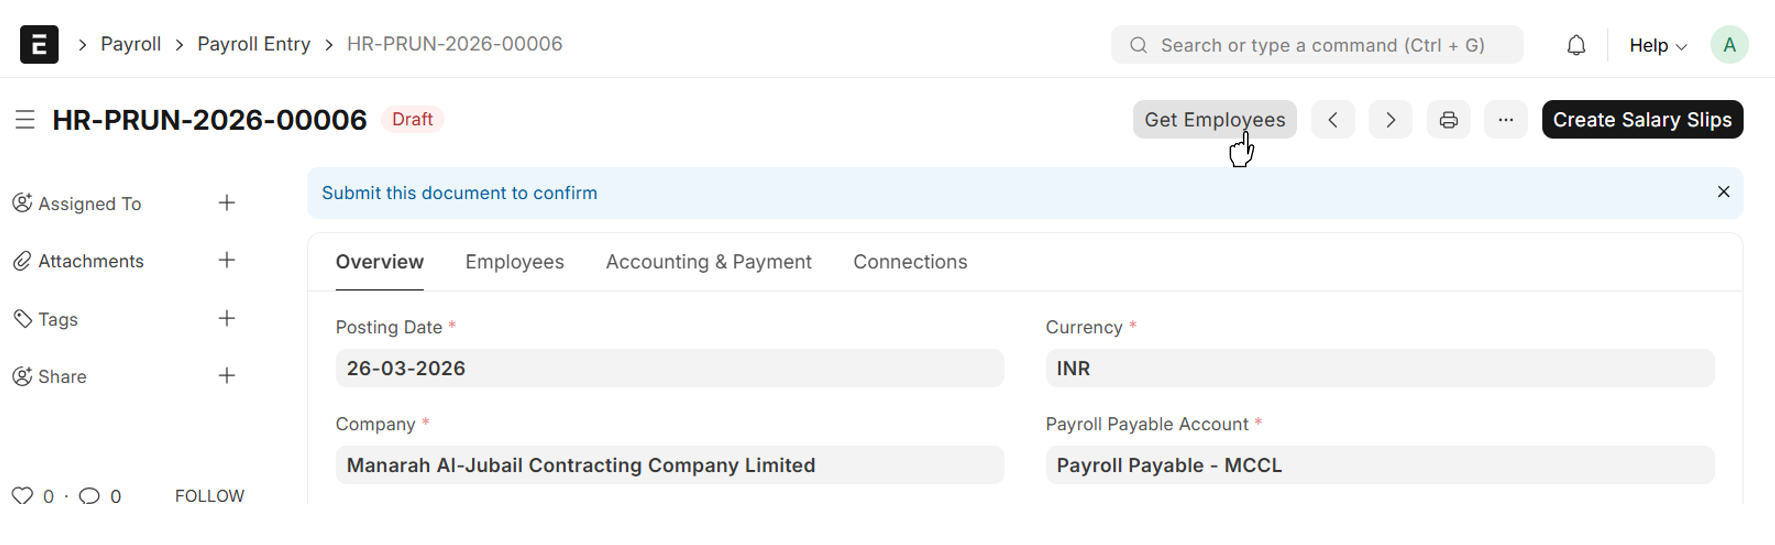
Task: Share document using plus icon
Action: (x=227, y=376)
